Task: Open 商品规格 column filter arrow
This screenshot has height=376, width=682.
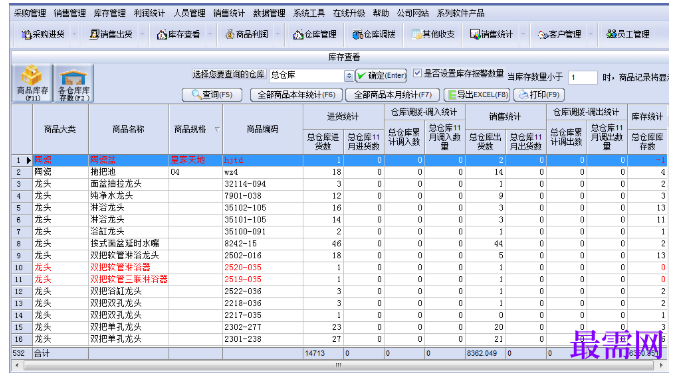Action: click(217, 129)
